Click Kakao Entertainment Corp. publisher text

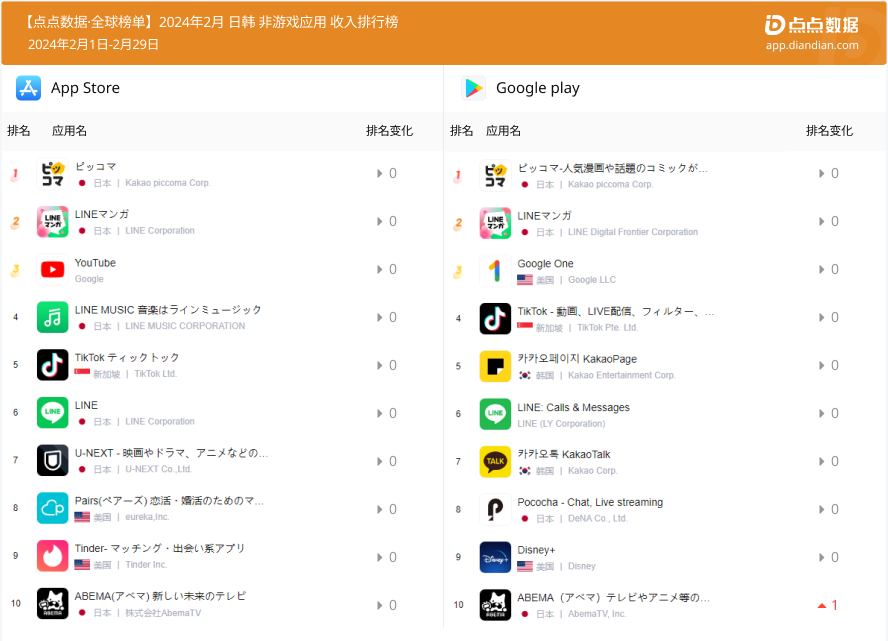(x=622, y=375)
